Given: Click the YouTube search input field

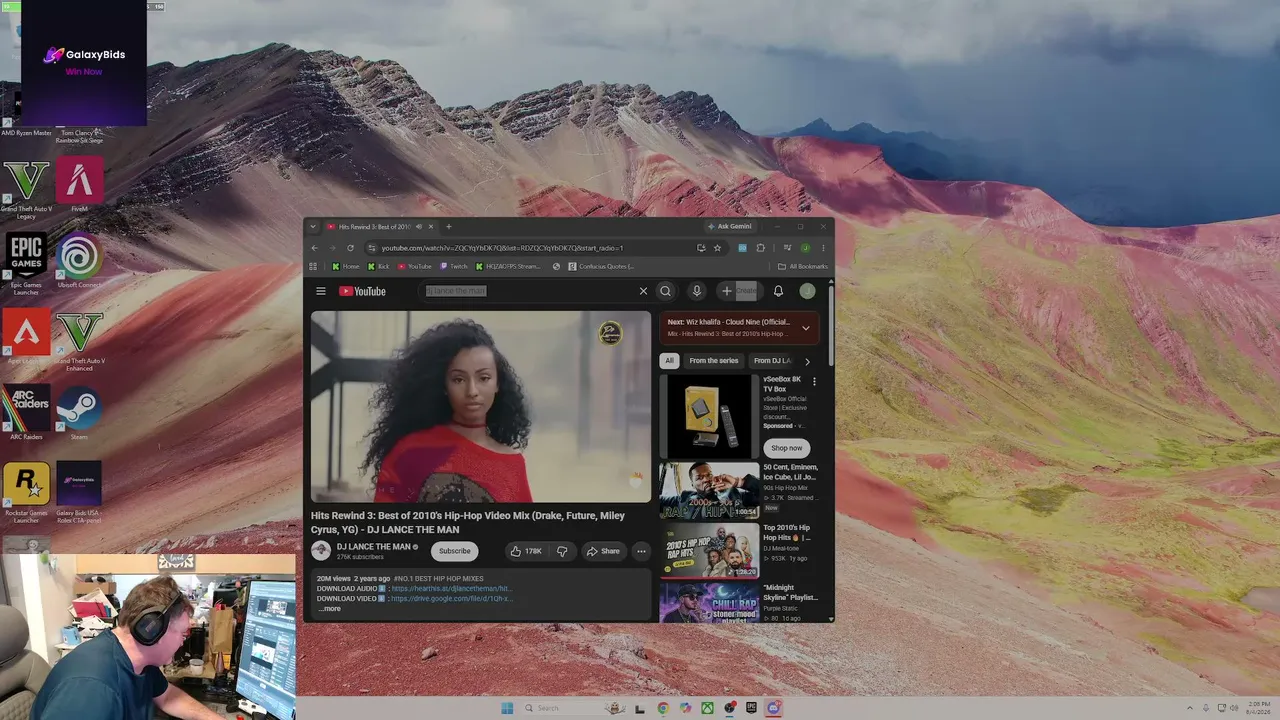Looking at the screenshot, I should 530,291.
